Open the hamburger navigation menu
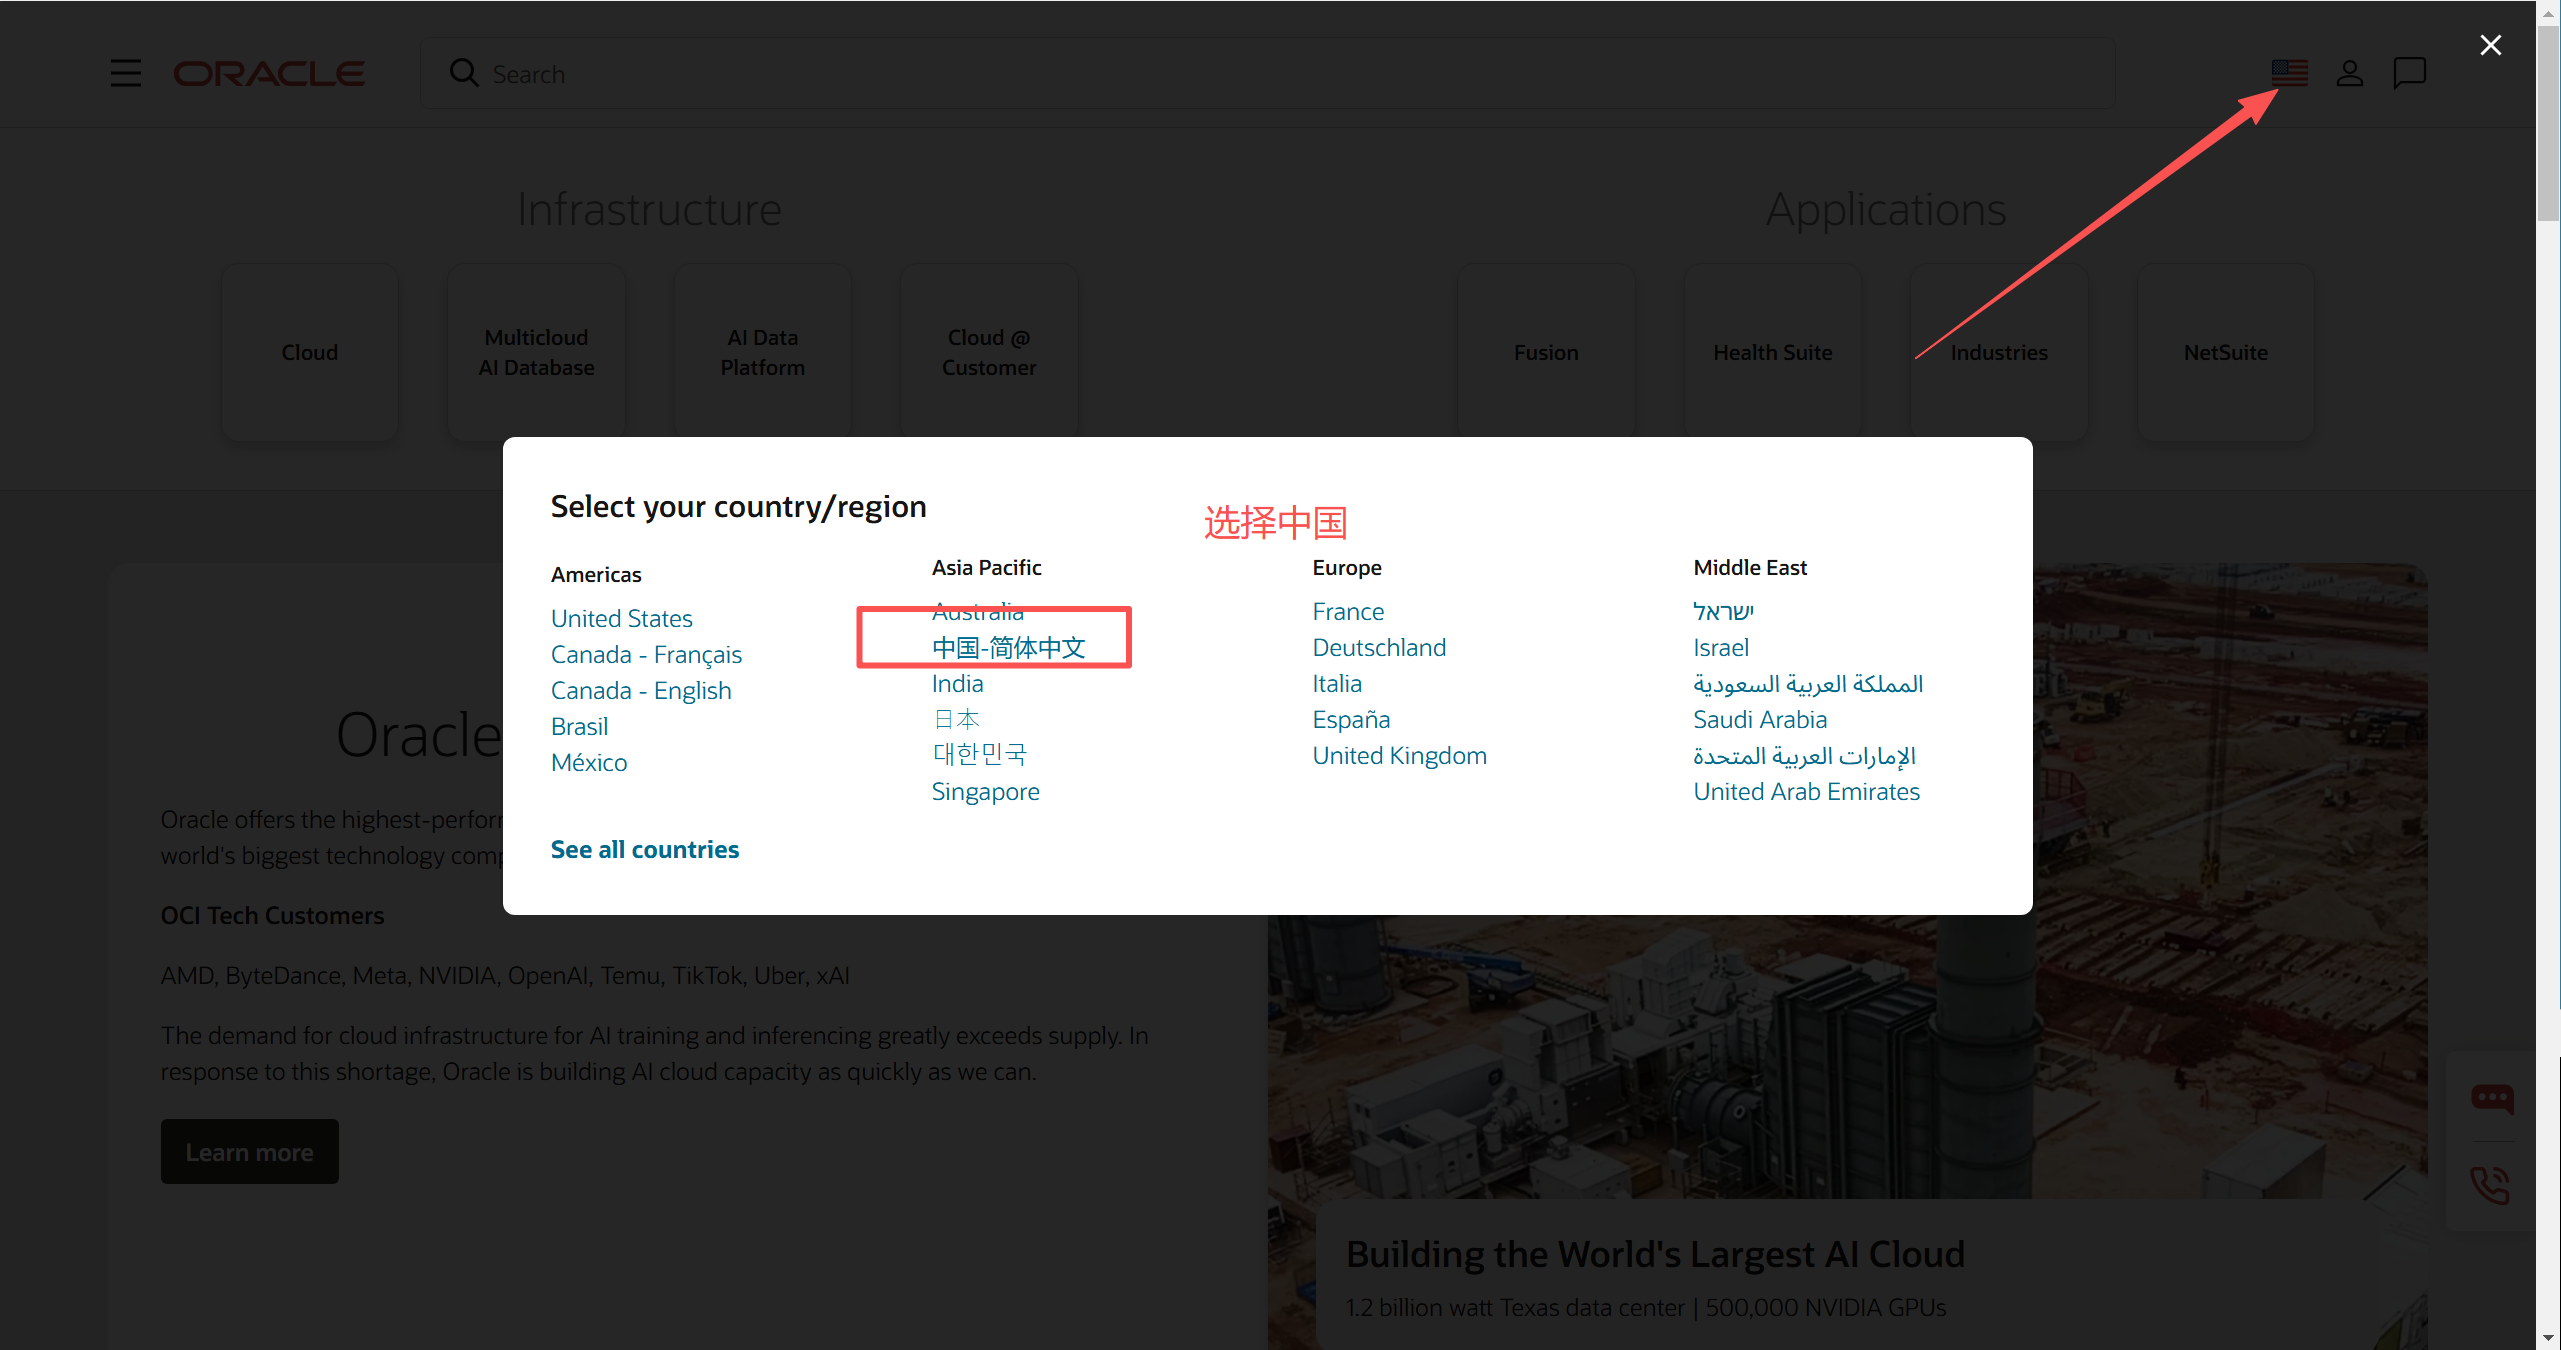This screenshot has height=1350, width=2561. tap(125, 73)
